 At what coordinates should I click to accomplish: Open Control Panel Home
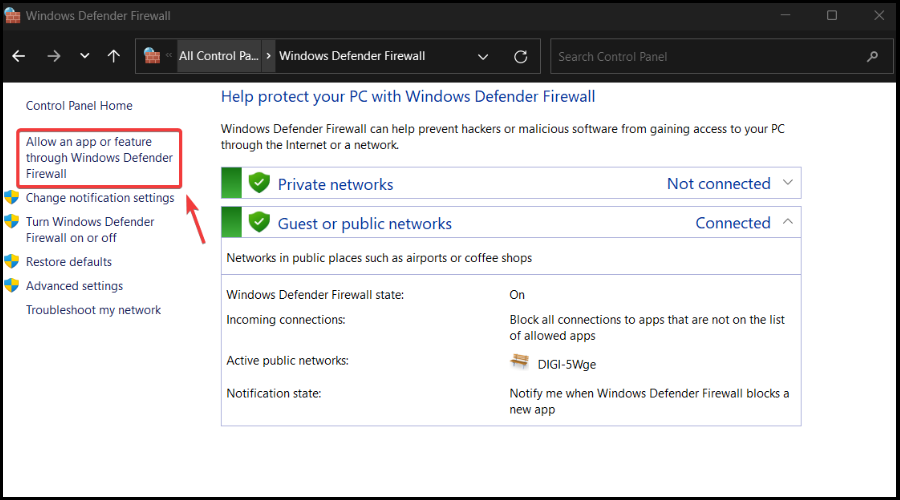79,106
